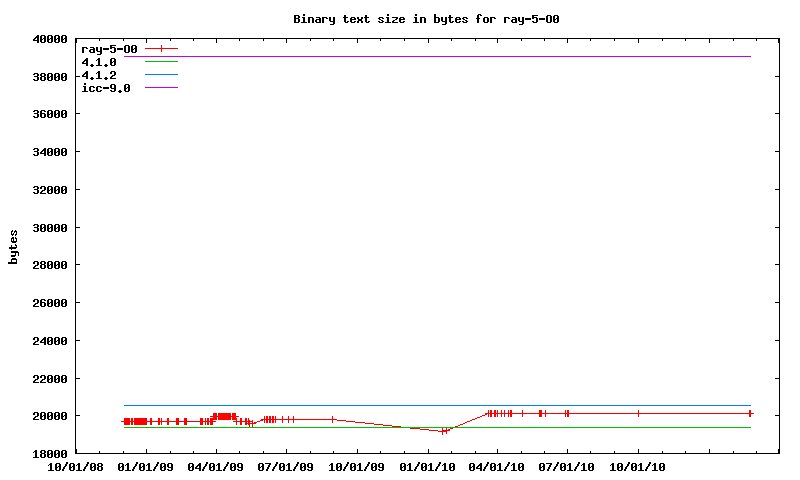
Task: Click the blue 4.1.2 legend line sample
Action: click(161, 75)
